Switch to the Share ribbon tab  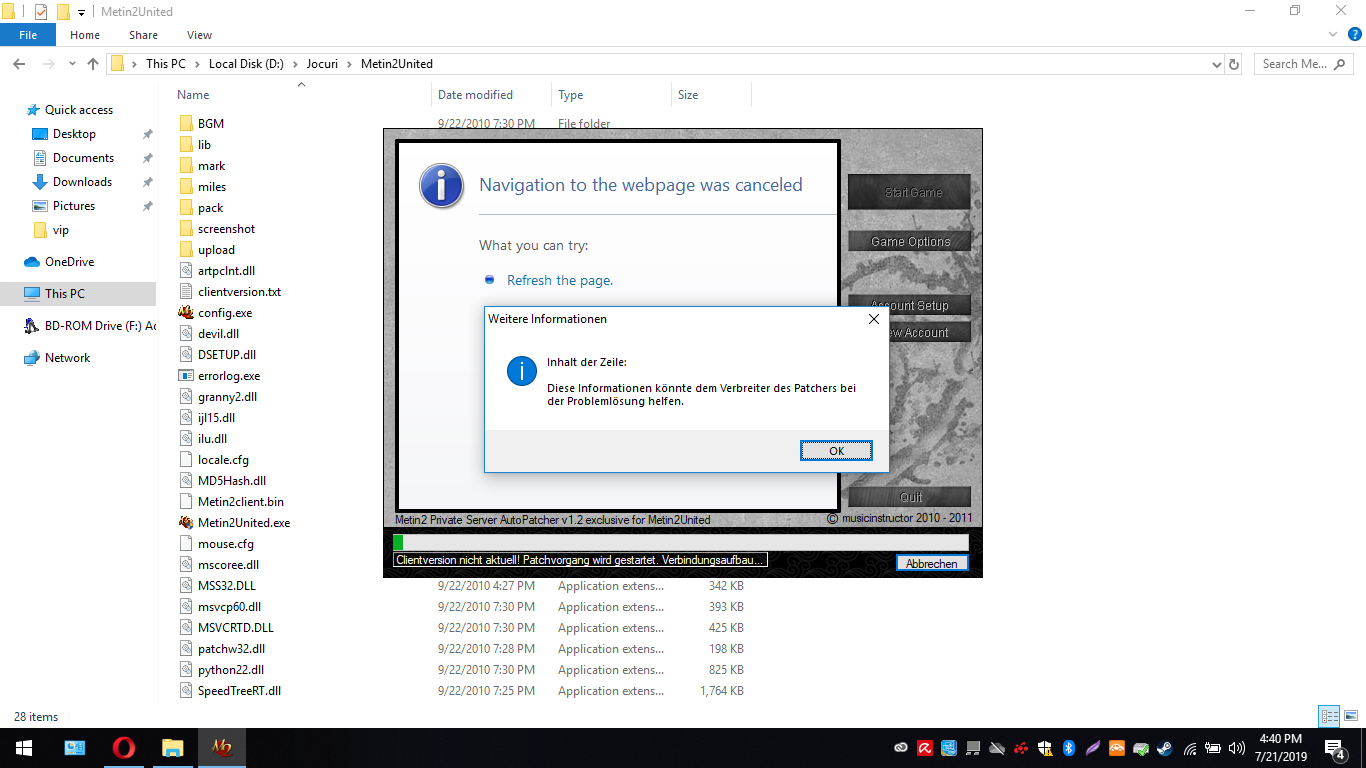(143, 35)
